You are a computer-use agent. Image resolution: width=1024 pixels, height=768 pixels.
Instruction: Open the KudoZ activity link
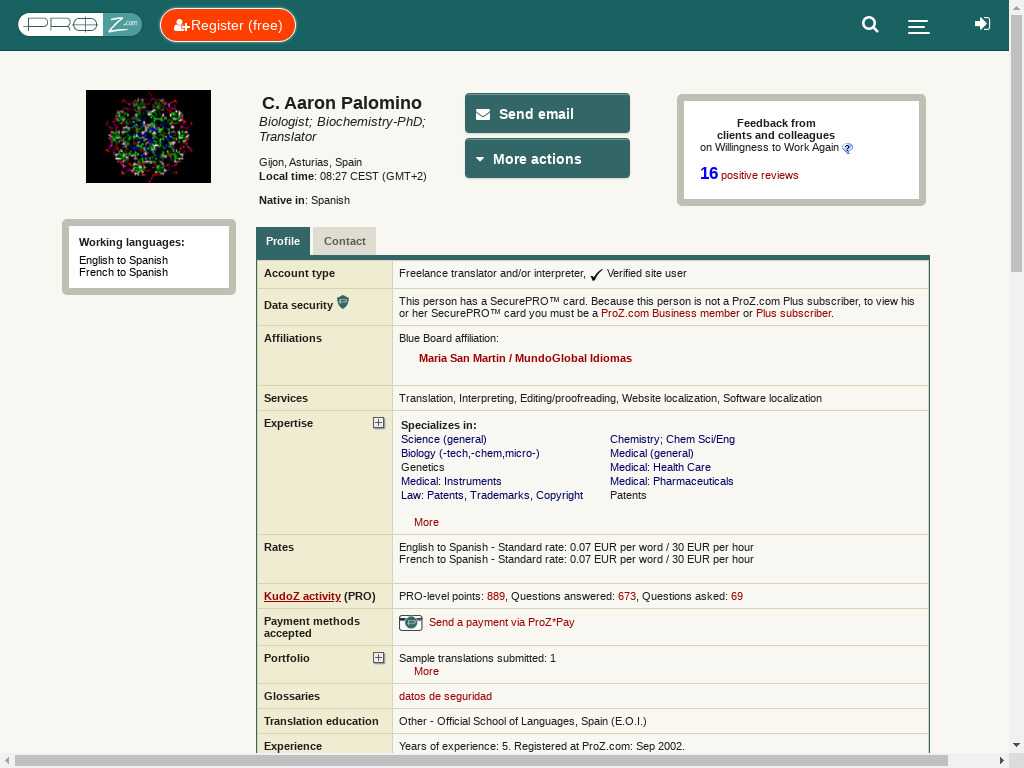pos(302,596)
